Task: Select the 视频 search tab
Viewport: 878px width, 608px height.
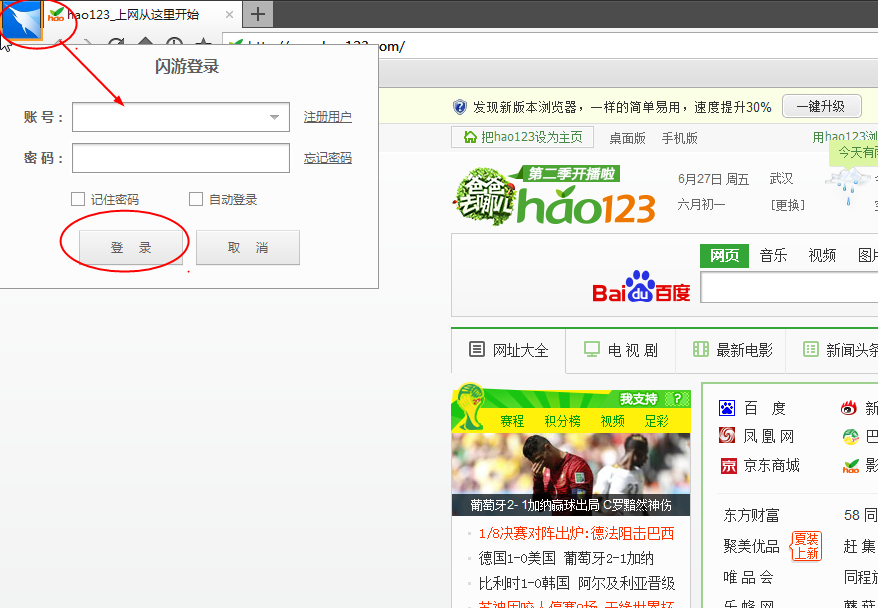Action: 822,255
